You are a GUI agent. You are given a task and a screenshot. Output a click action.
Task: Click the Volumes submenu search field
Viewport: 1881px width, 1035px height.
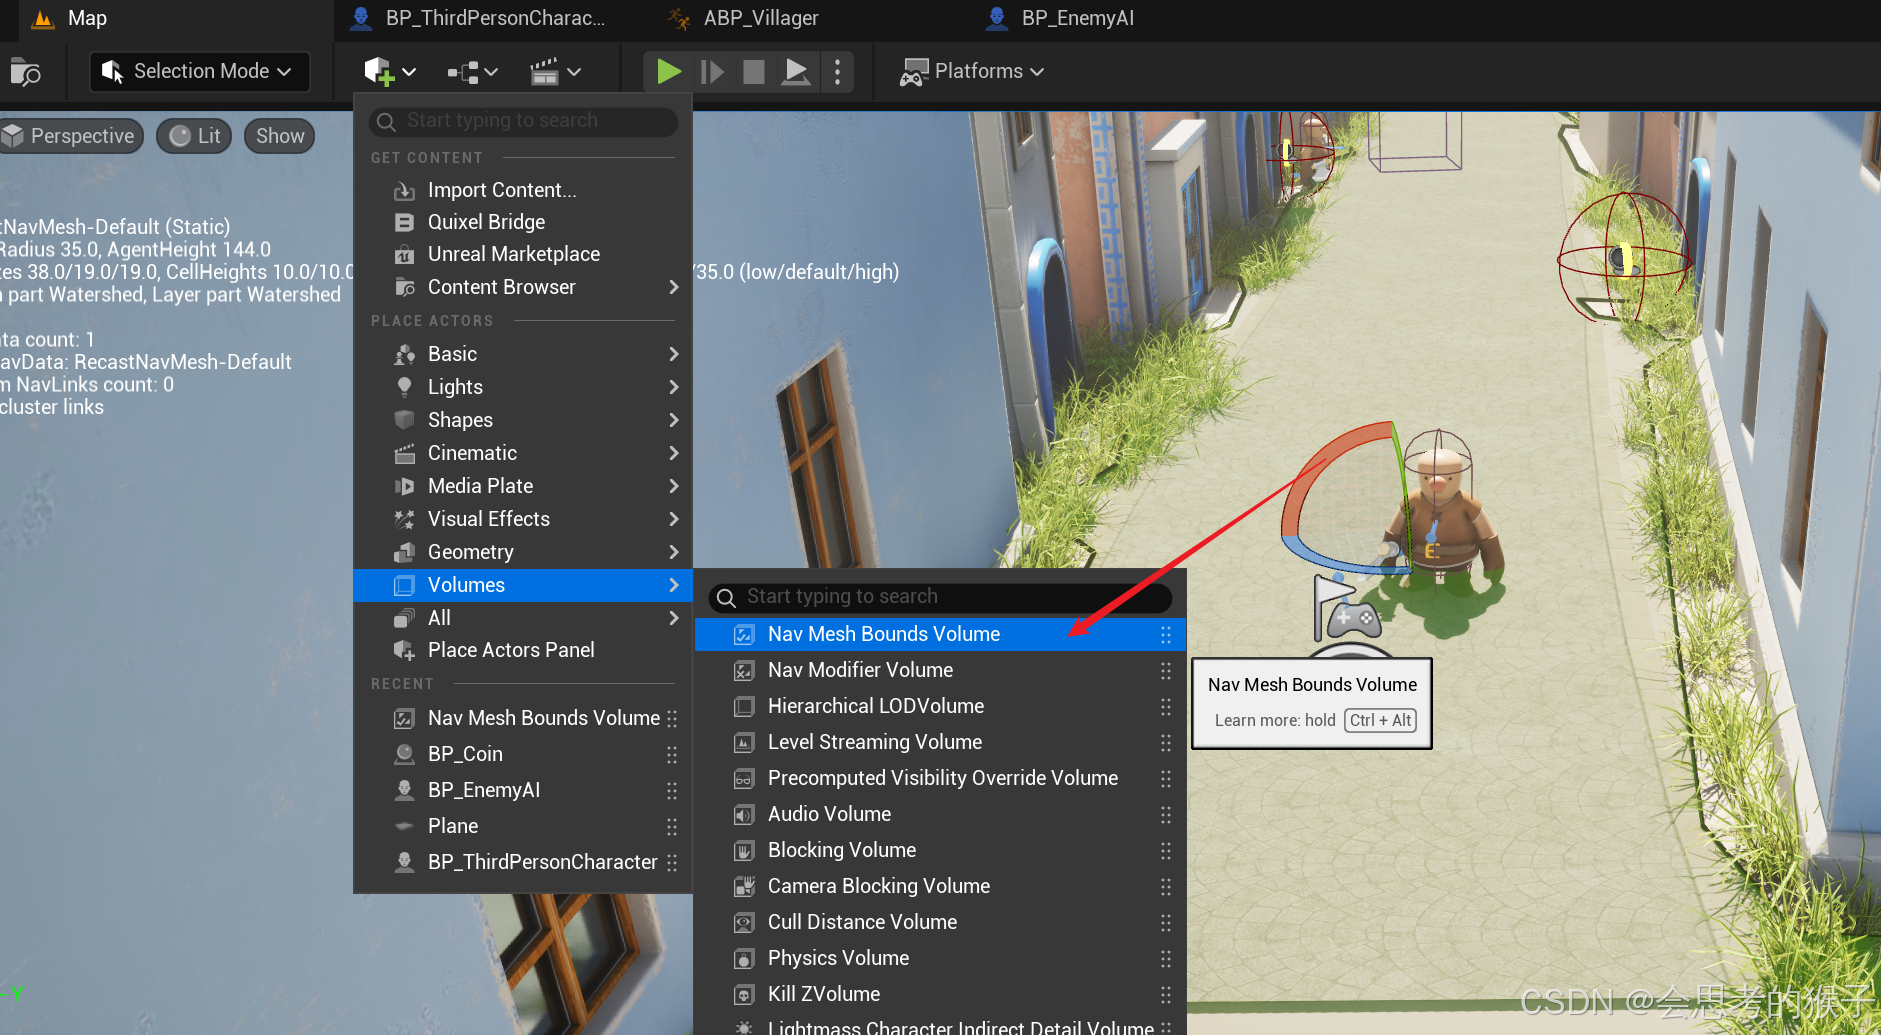940,597
